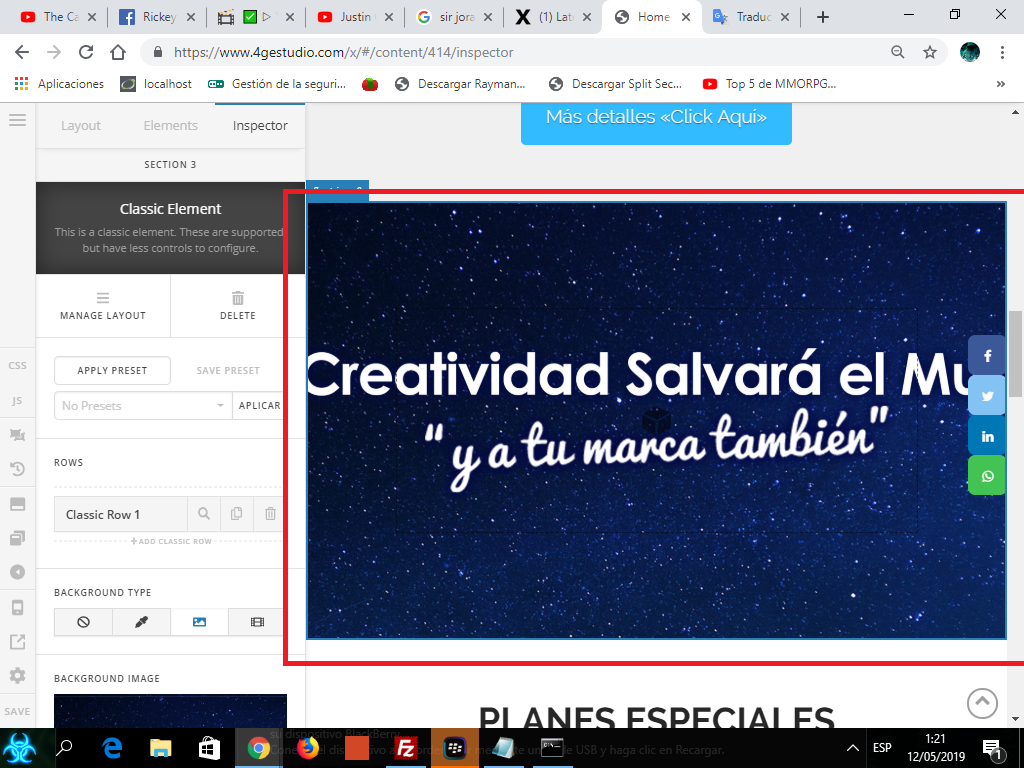Click the background image thumbnail
Screen dimensions: 1024x768
170,711
